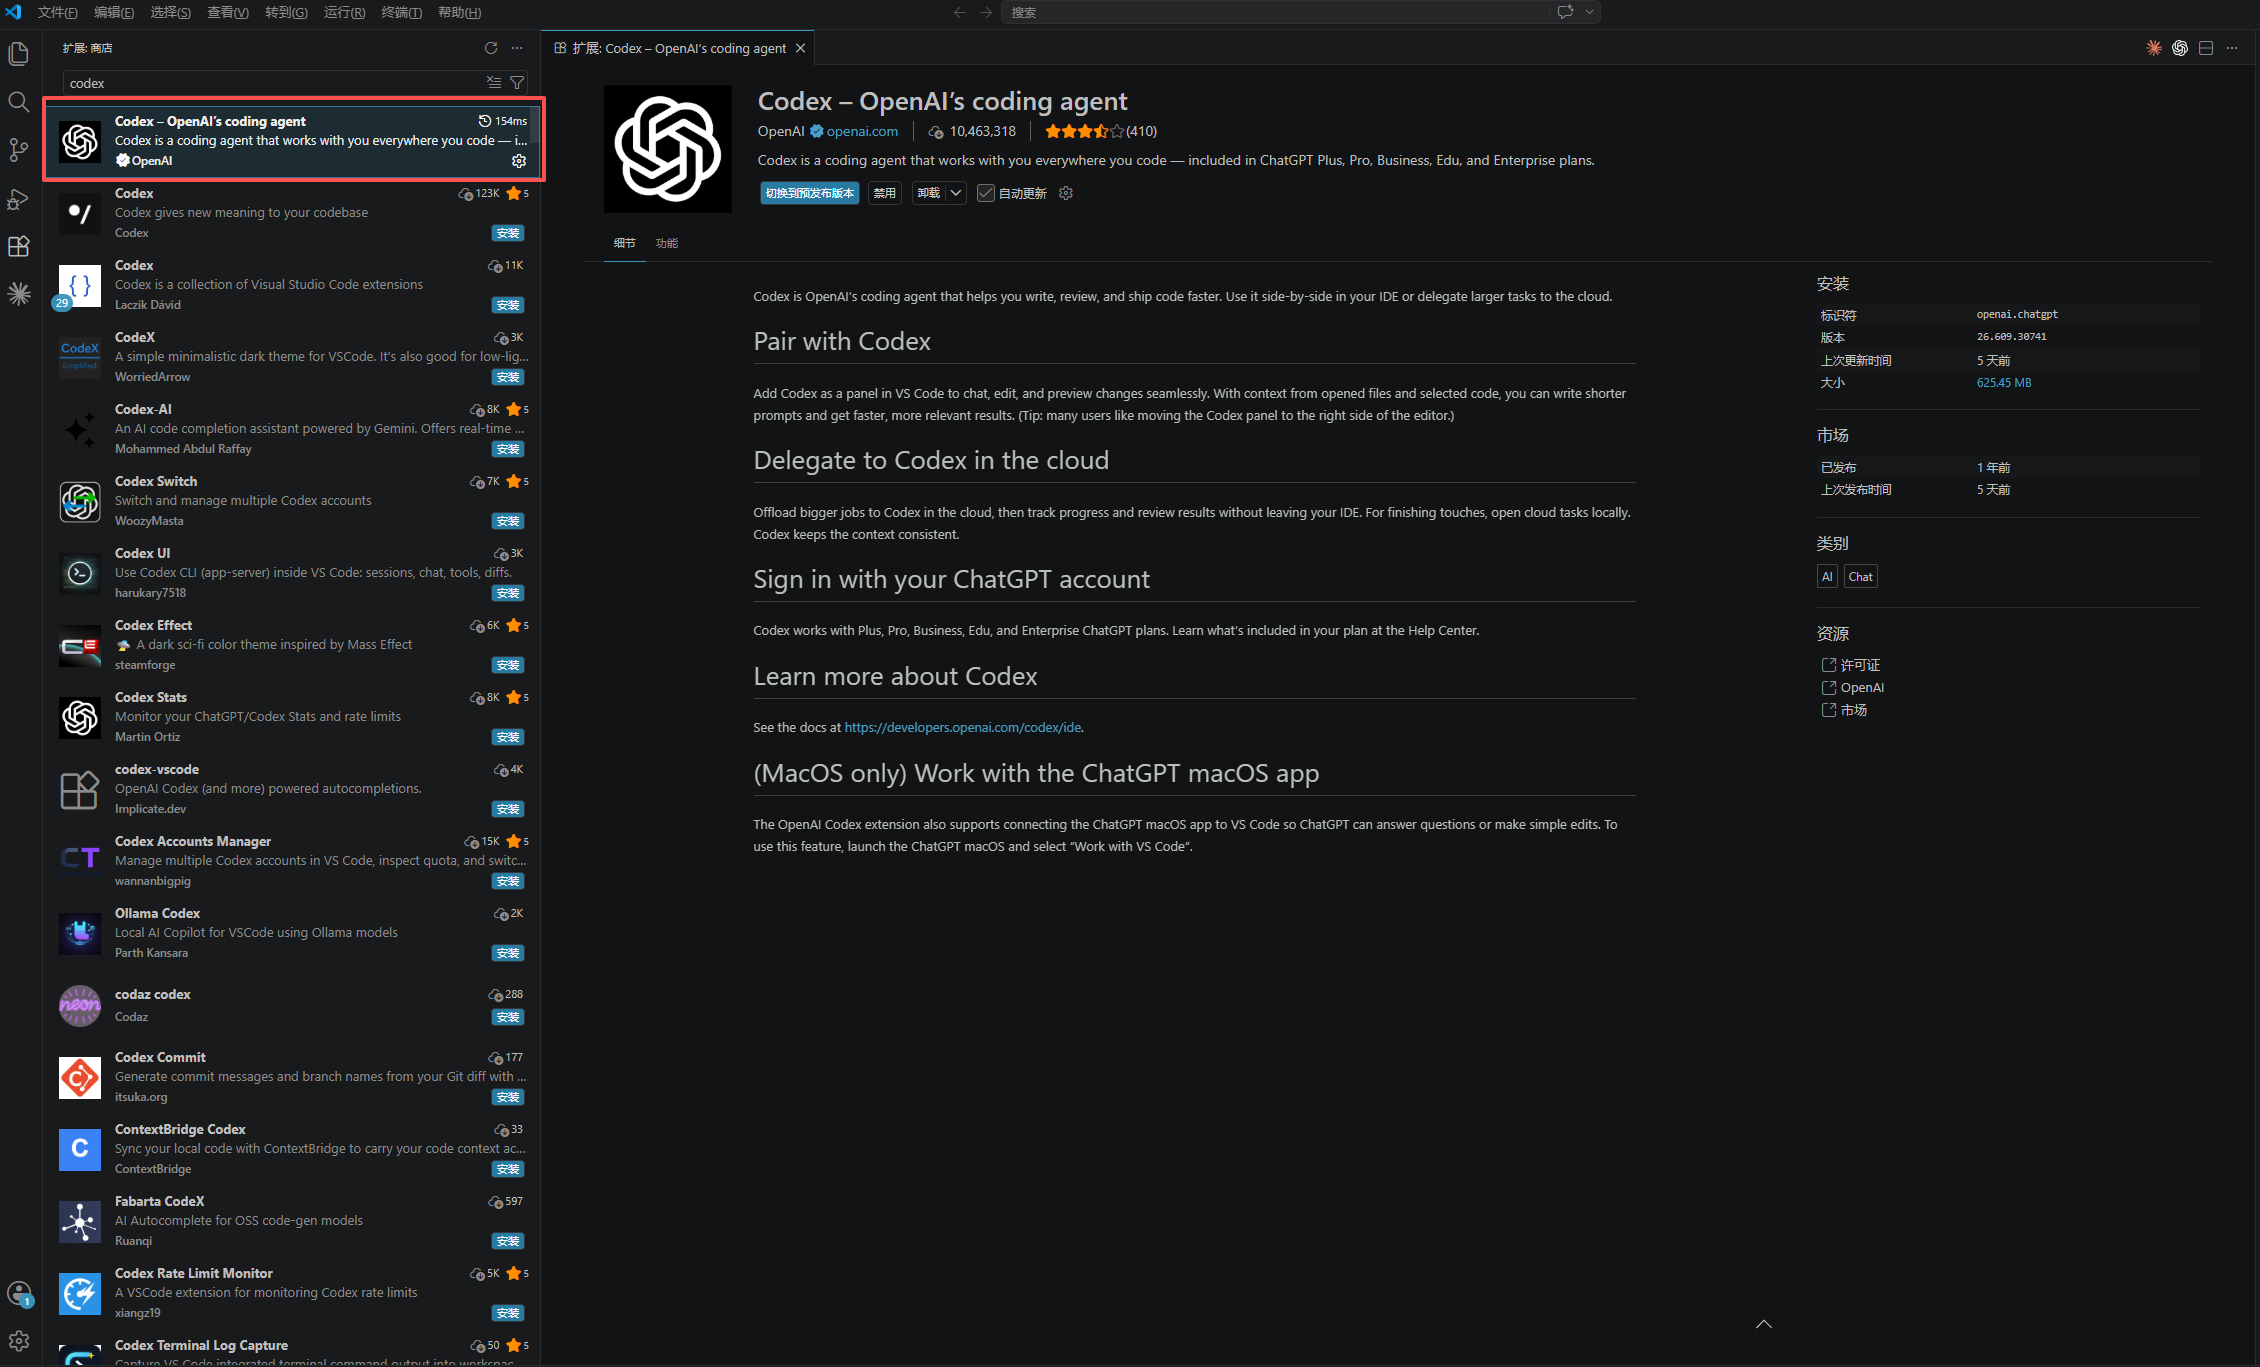Viewport: 2260px width, 1367px height.
Task: Open the OpenAI resource link
Action: [1862, 687]
